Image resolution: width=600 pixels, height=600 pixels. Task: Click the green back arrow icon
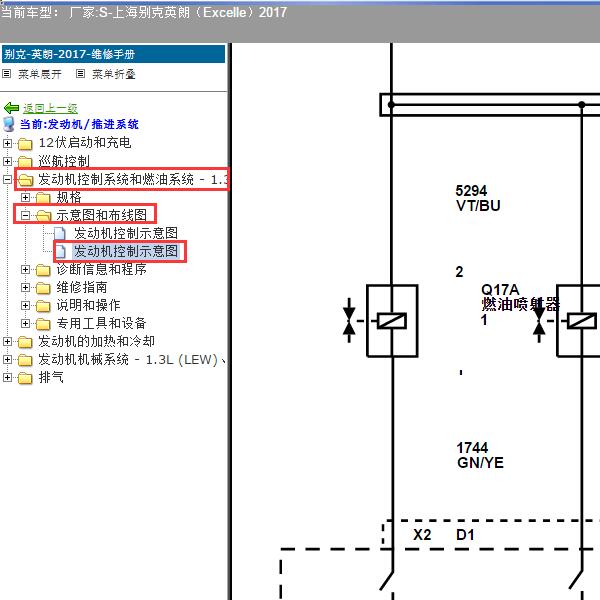pos(11,108)
